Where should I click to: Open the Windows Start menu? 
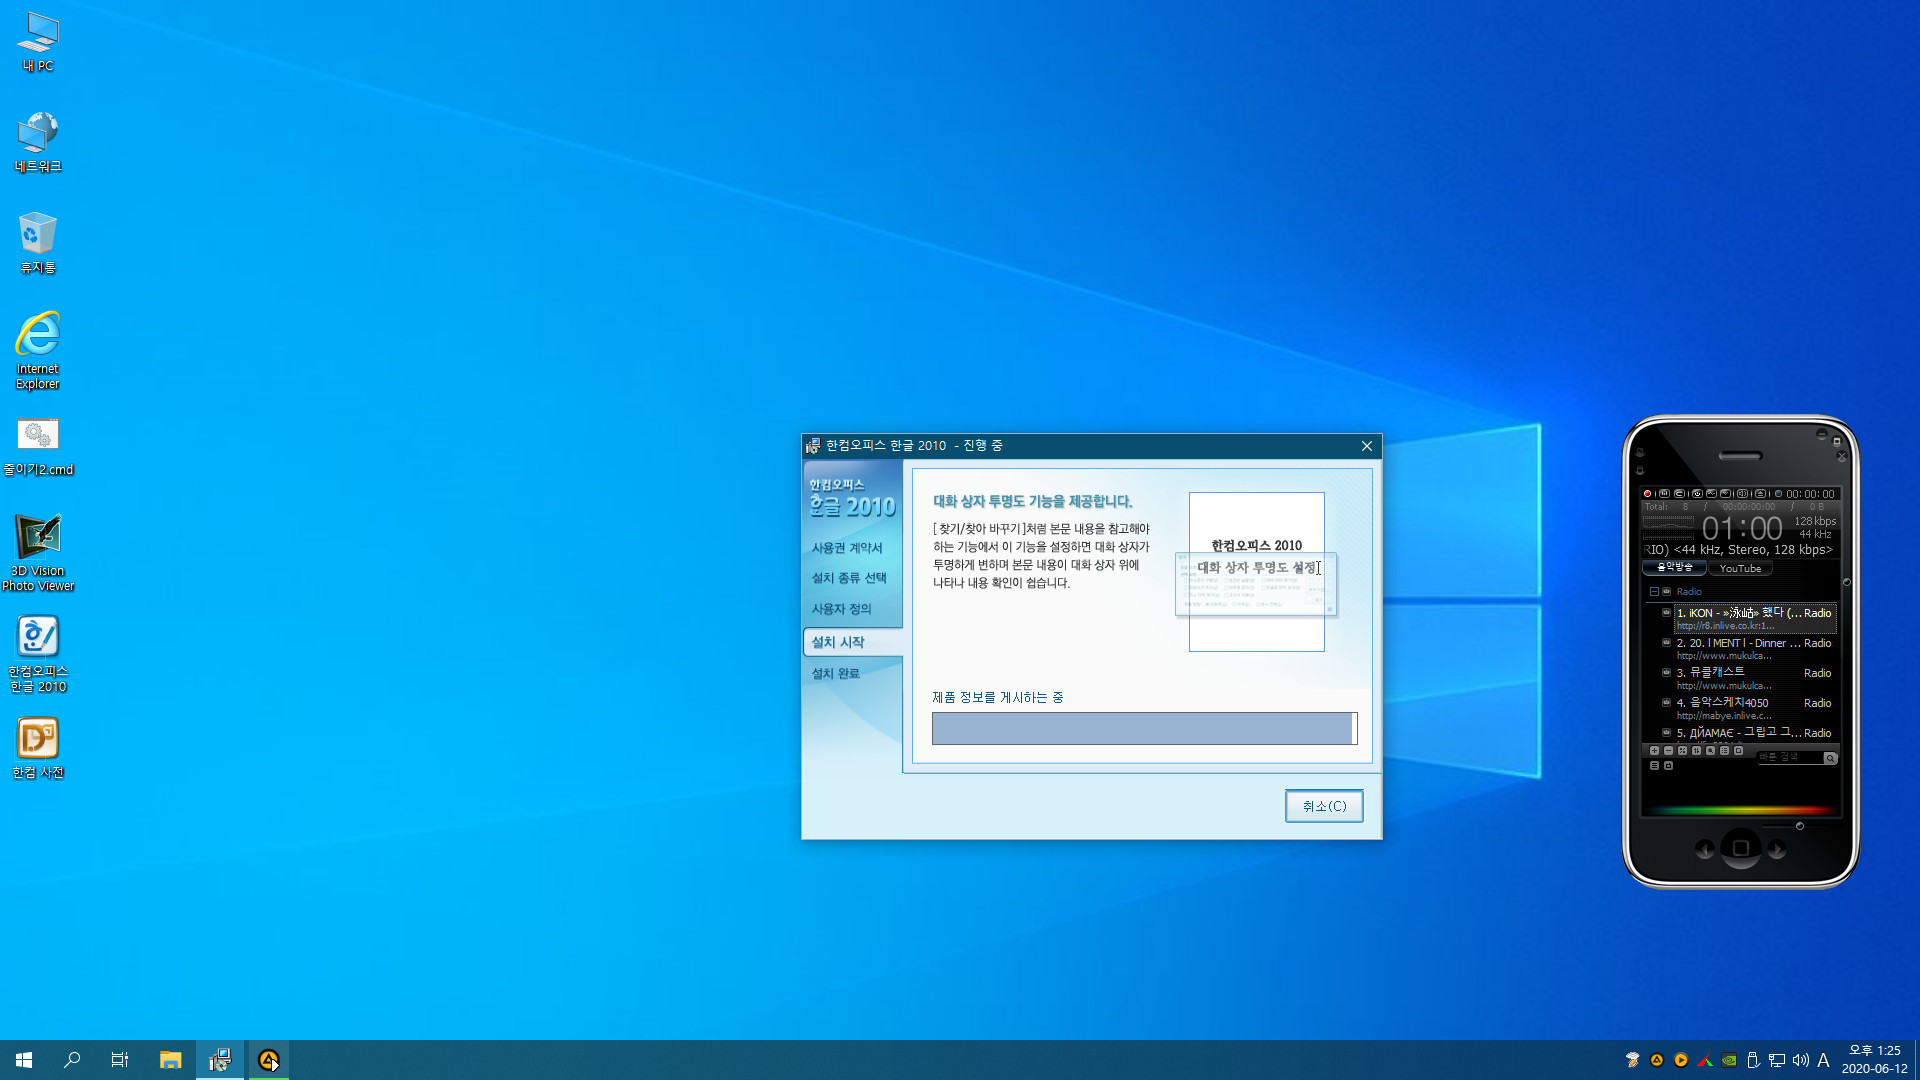click(24, 1060)
